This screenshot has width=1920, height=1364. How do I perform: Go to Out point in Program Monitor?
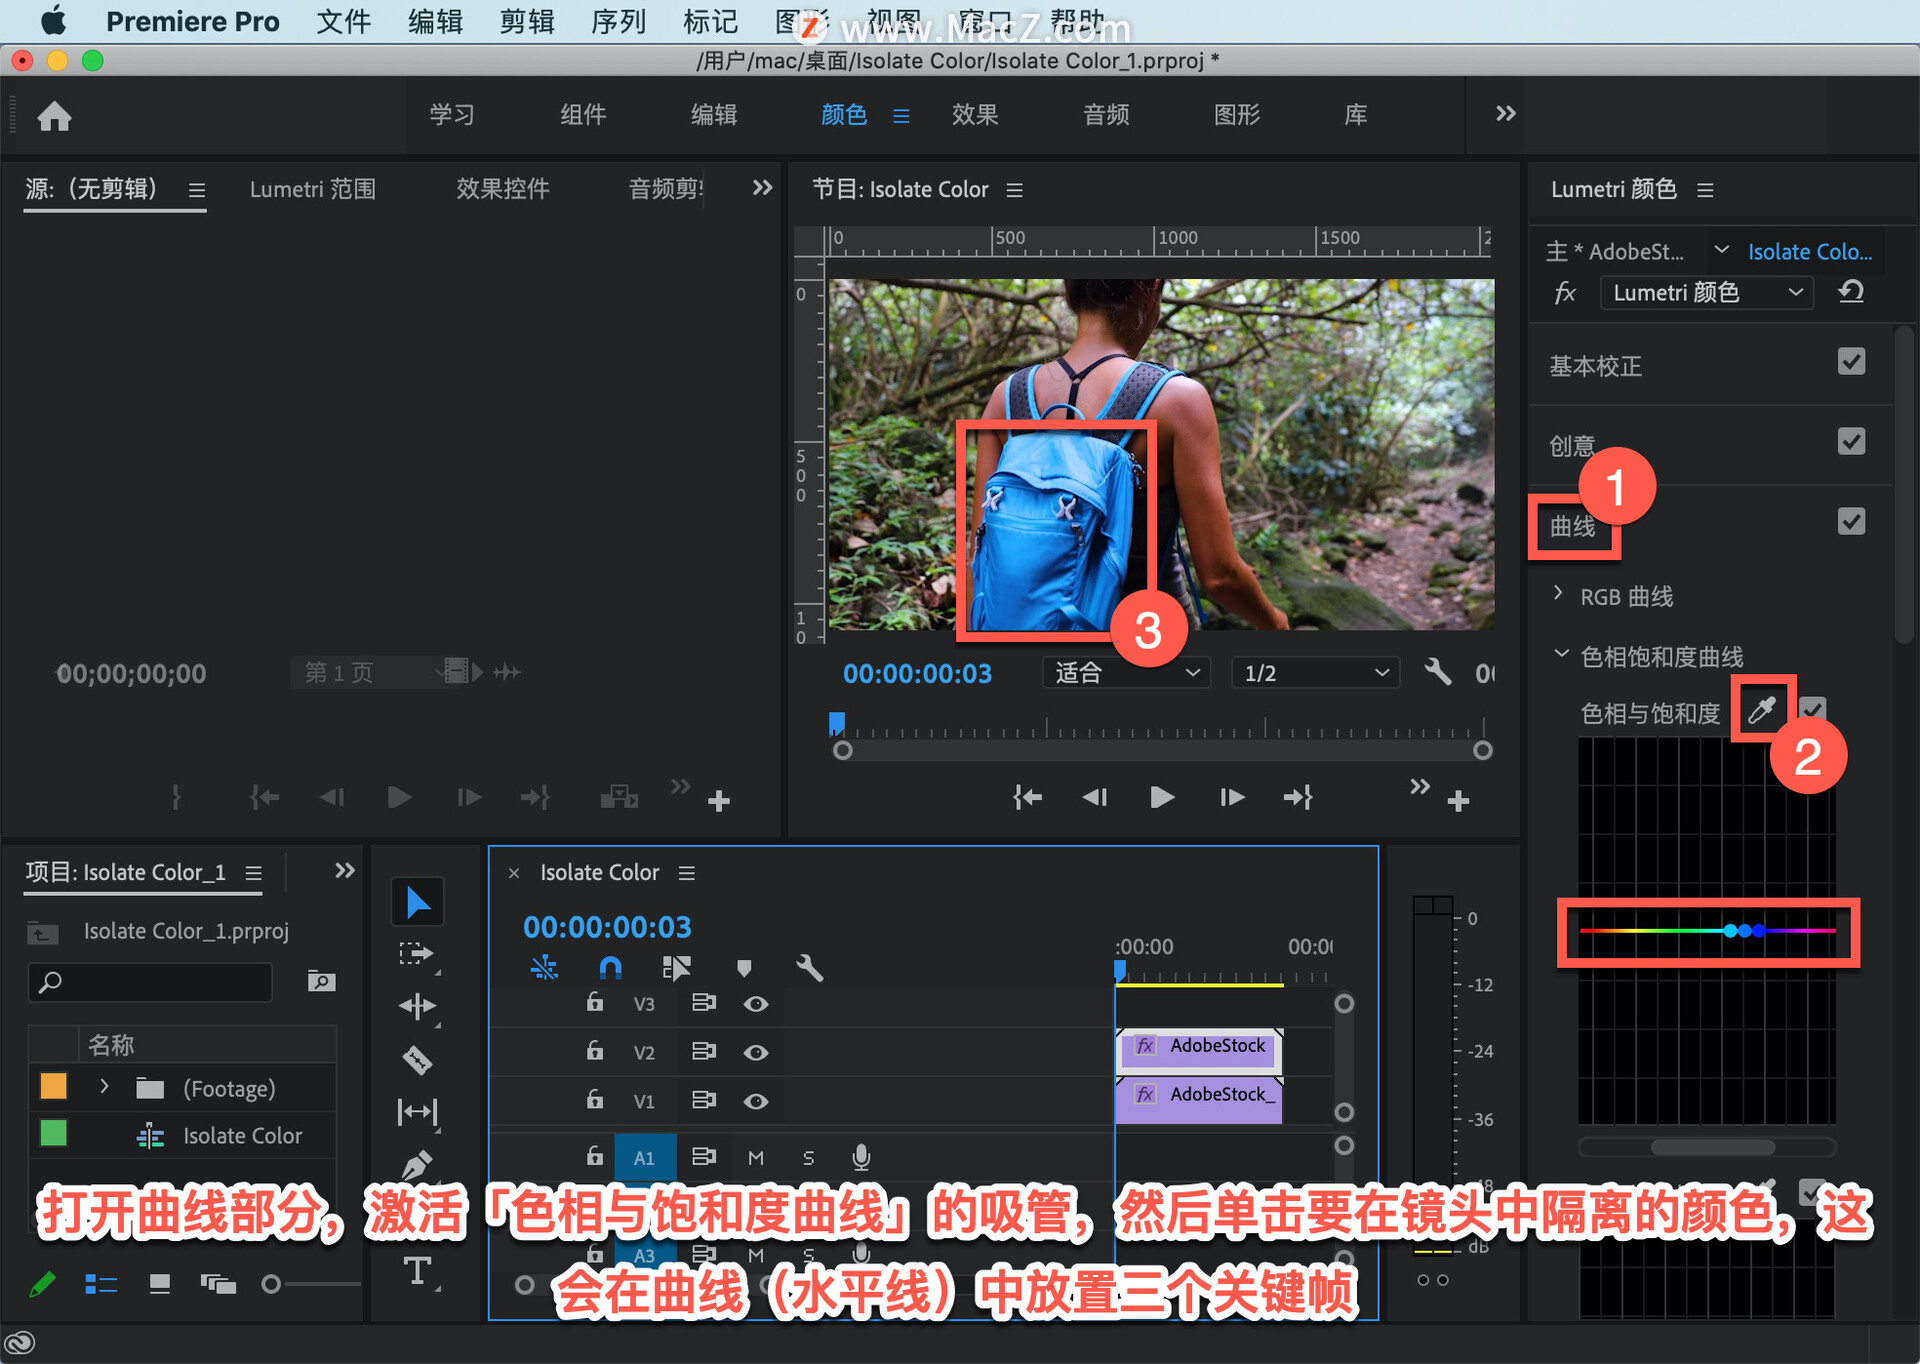1298,797
